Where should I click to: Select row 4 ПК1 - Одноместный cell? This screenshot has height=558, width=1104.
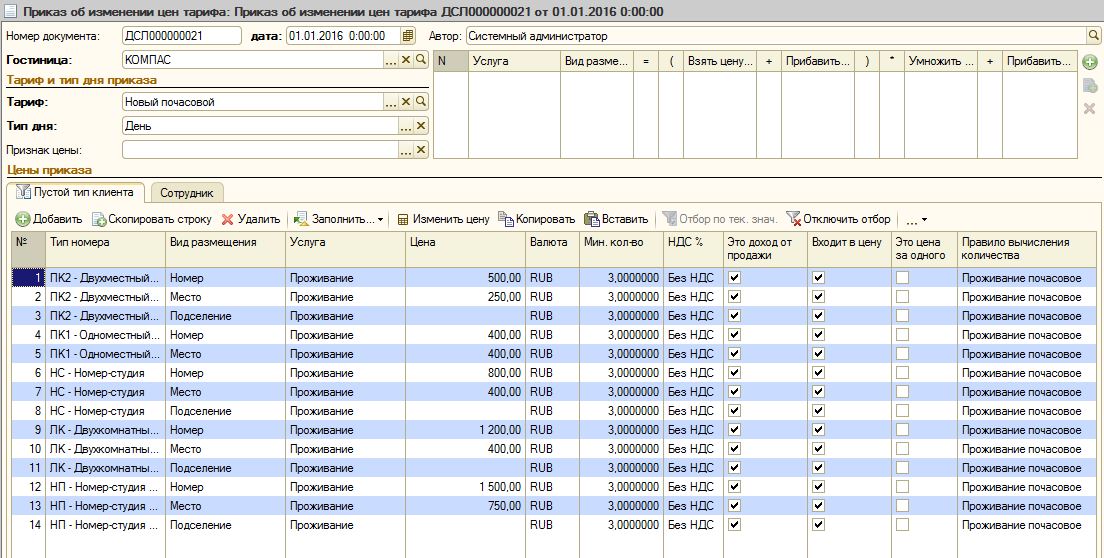[x=106, y=334]
